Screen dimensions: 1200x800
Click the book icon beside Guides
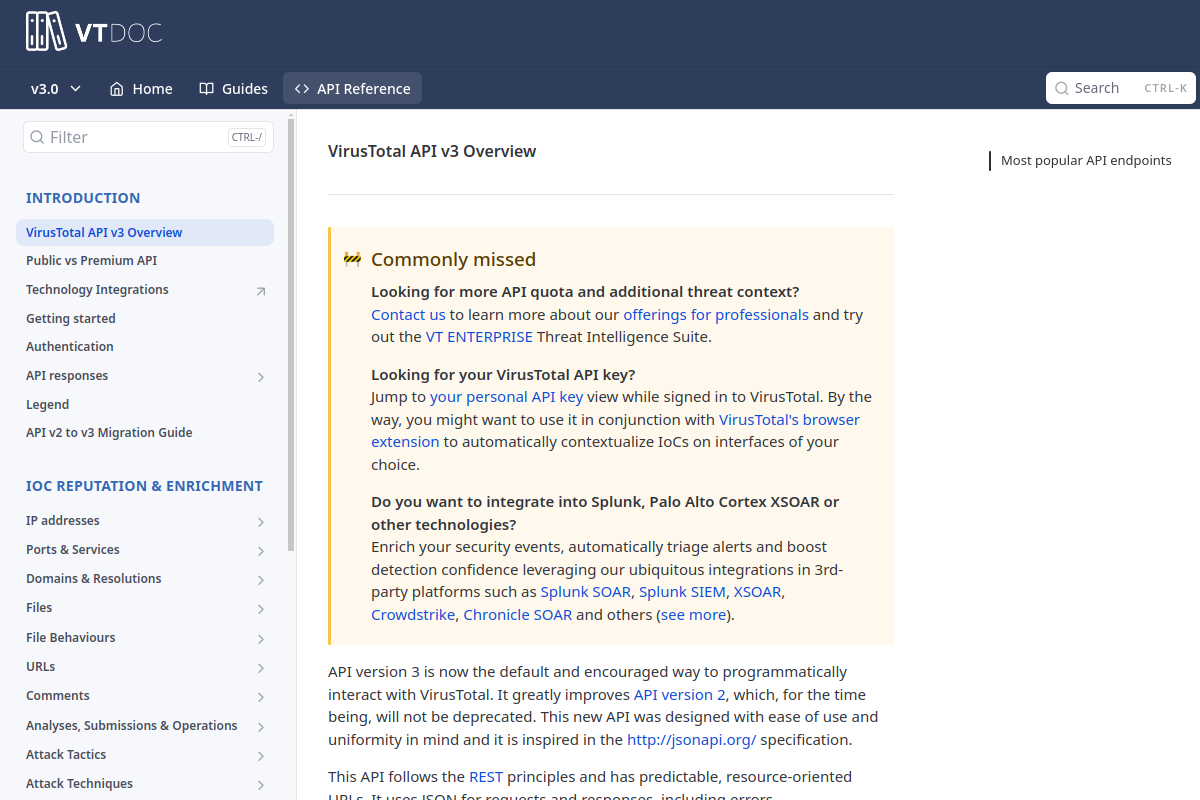[x=207, y=88]
